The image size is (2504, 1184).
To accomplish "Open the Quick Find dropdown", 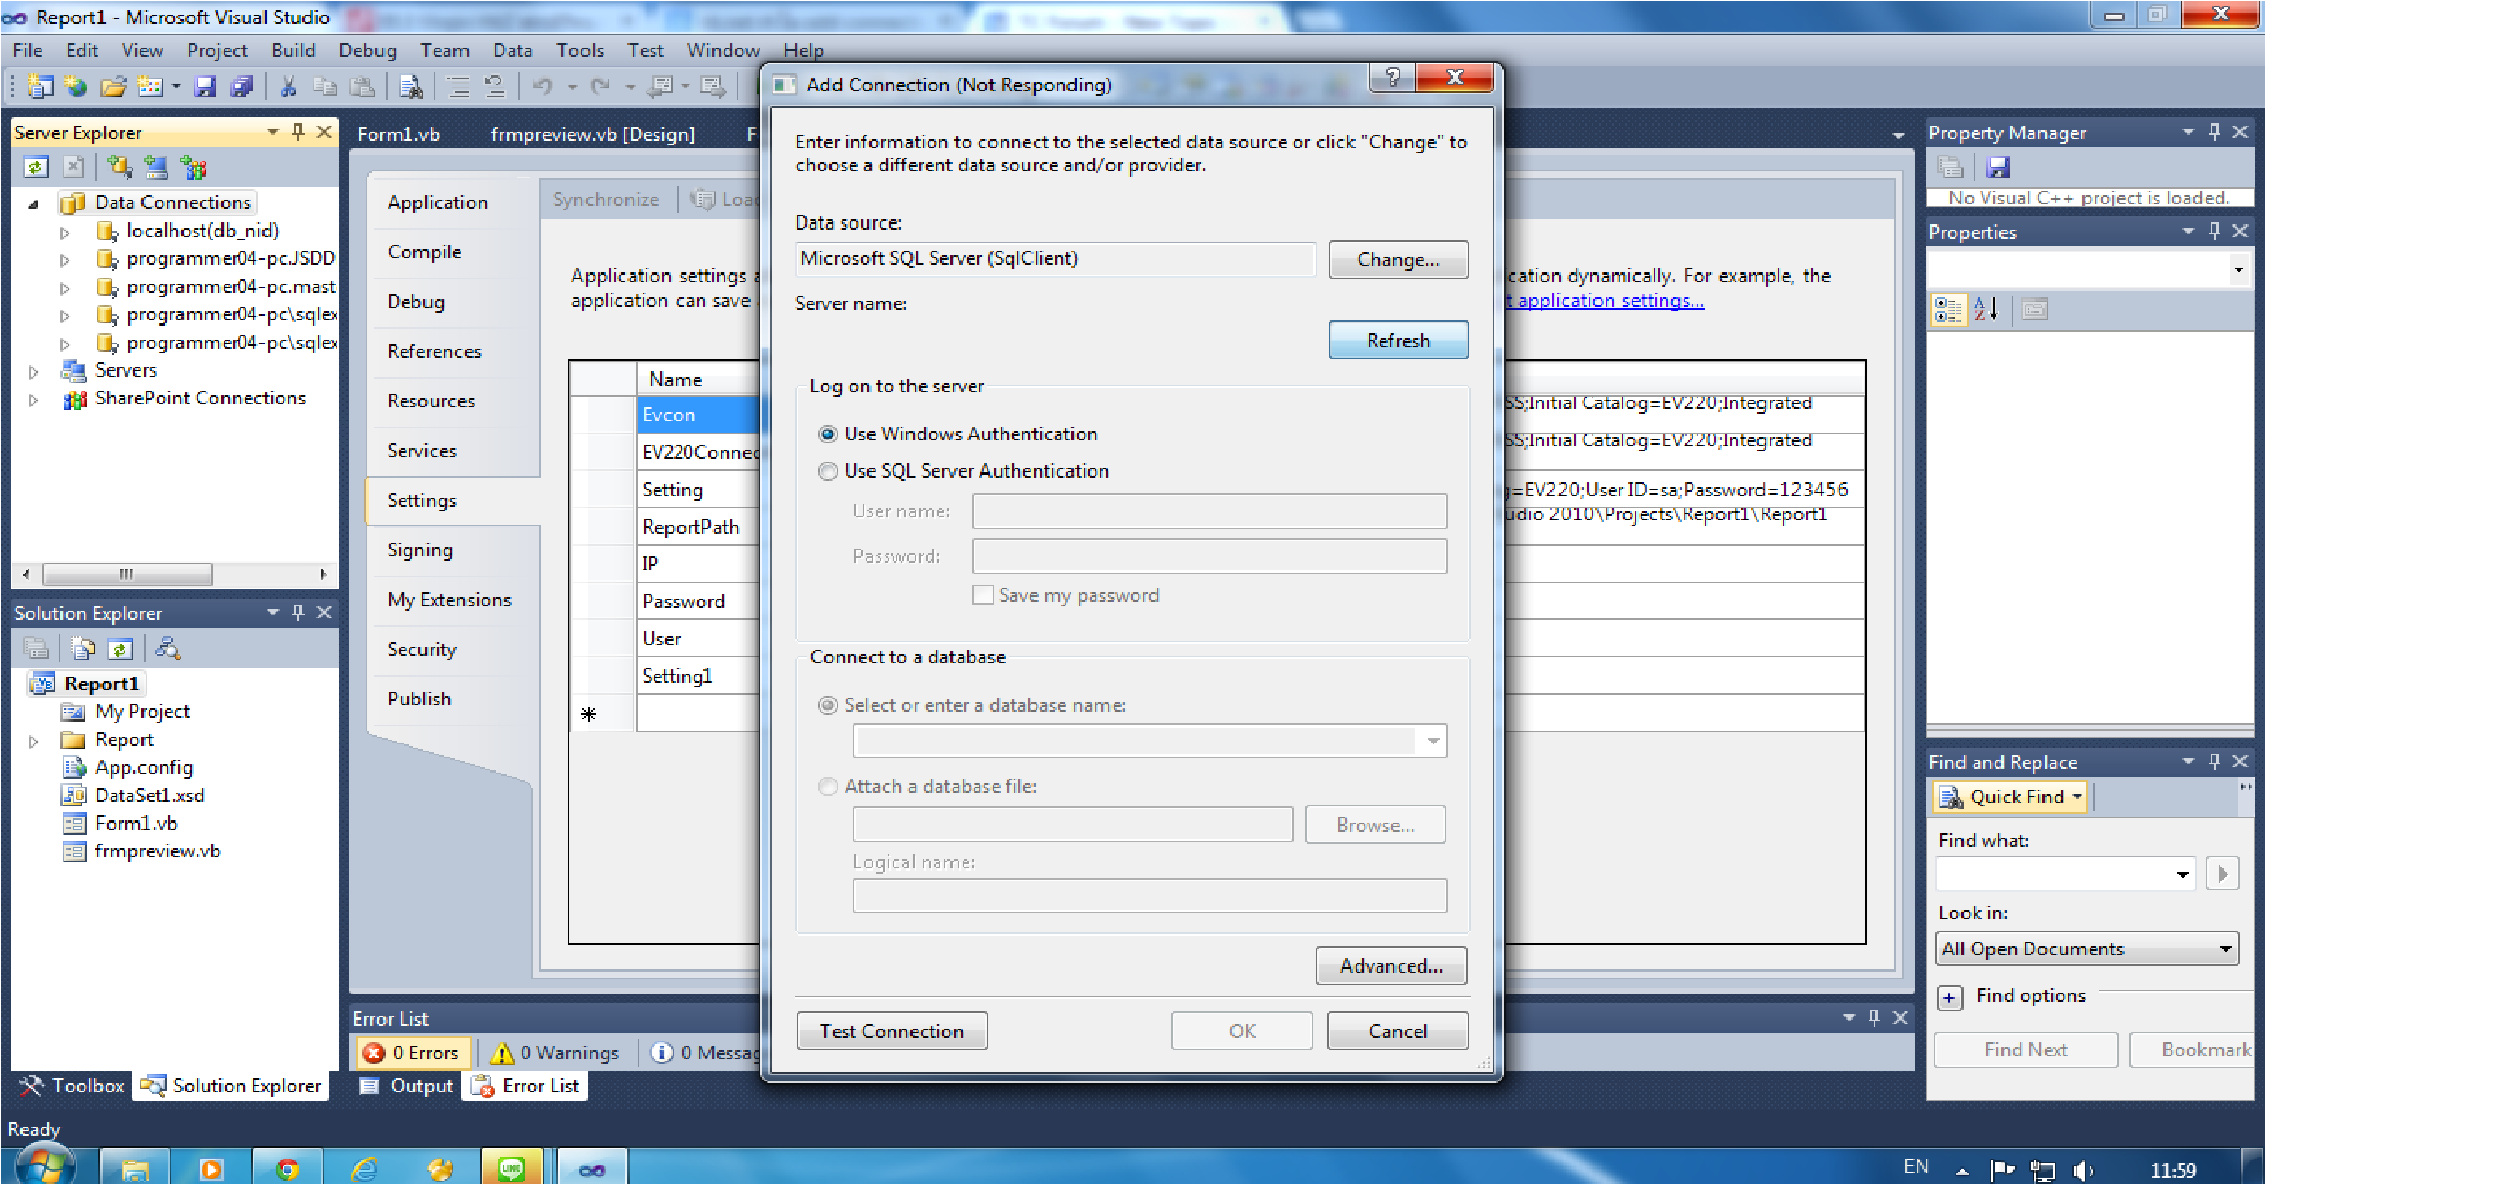I will tap(2077, 796).
